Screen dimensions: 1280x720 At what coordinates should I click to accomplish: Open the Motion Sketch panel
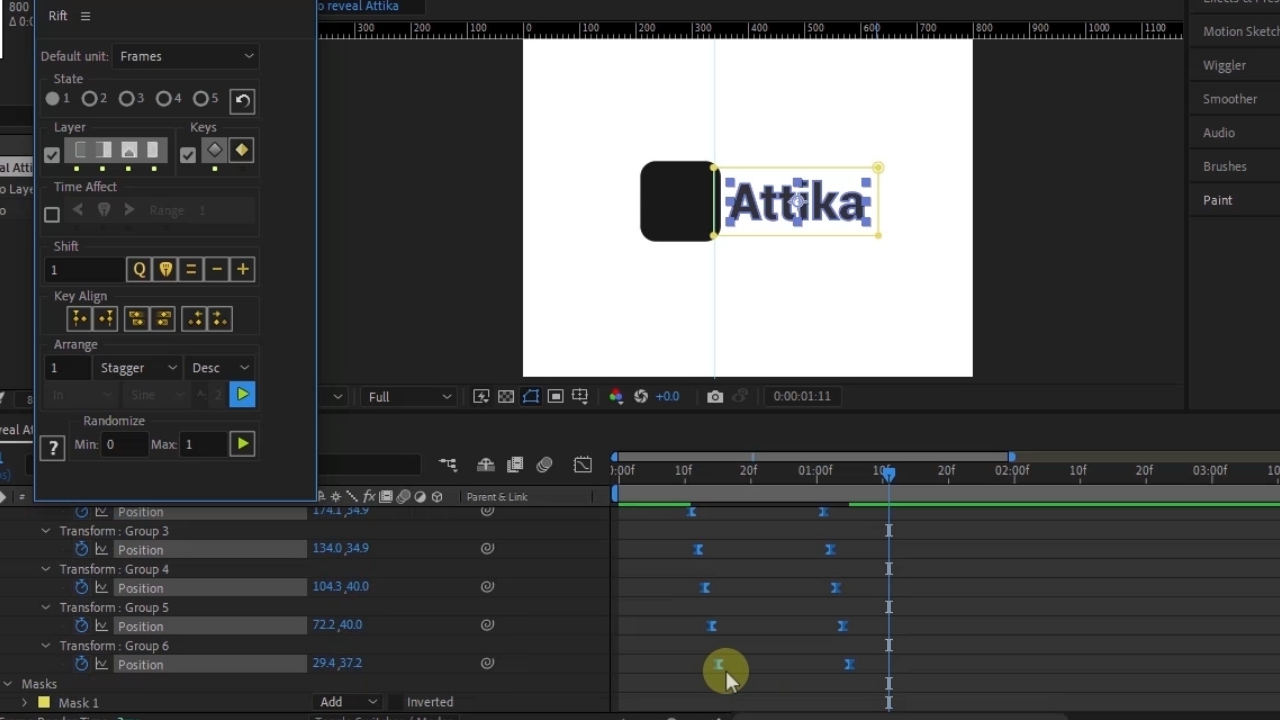[1241, 31]
